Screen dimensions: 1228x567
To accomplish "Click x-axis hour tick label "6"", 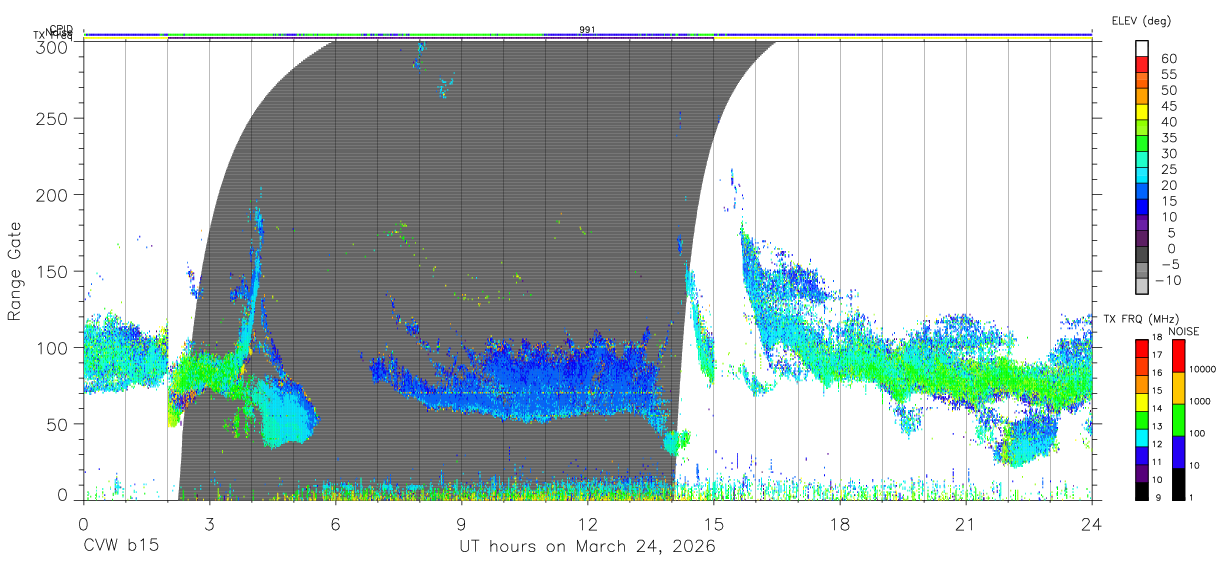I will (335, 524).
